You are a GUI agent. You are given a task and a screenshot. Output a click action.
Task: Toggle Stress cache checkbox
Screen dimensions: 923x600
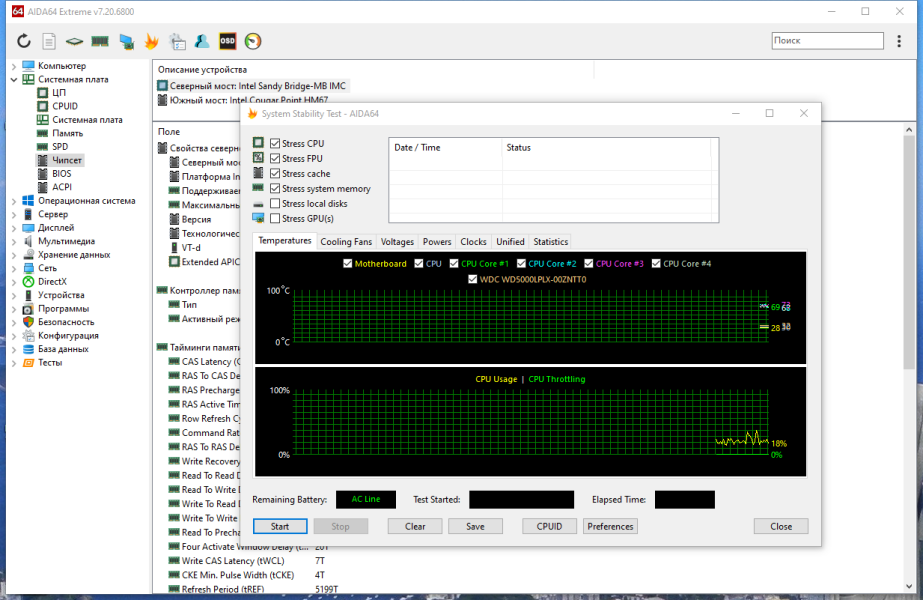coord(275,173)
